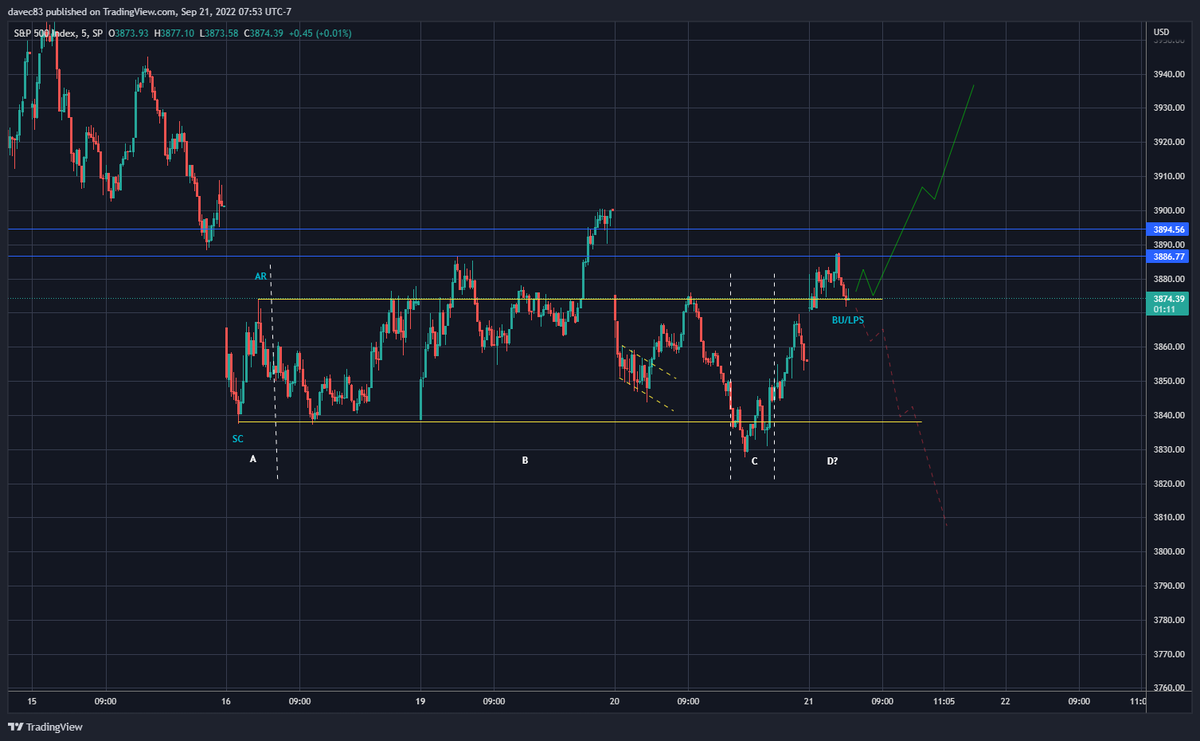Click the phase C label

(754, 460)
